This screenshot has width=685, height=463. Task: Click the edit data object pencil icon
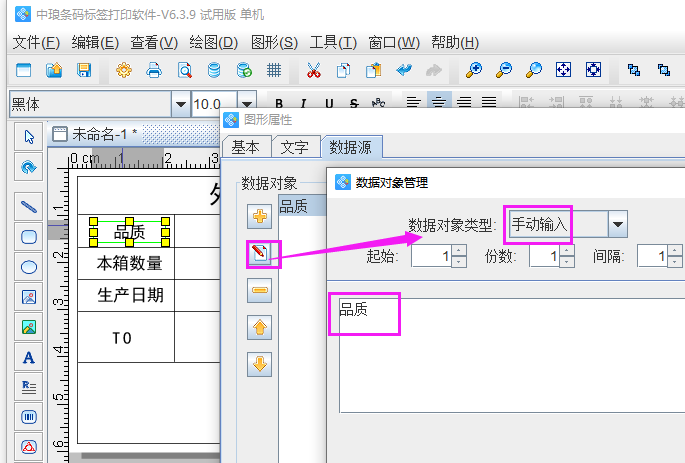click(x=260, y=254)
